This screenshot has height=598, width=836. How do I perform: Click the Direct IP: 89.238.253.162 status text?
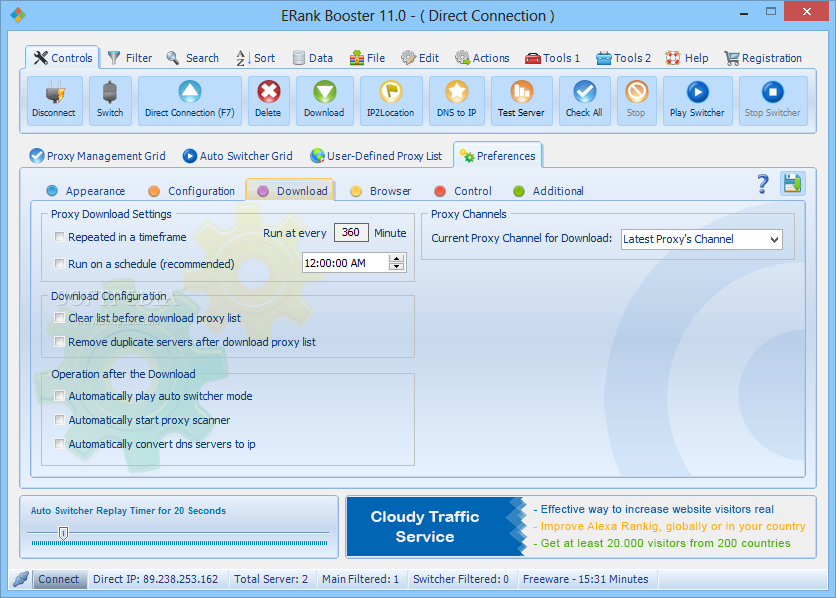point(156,579)
